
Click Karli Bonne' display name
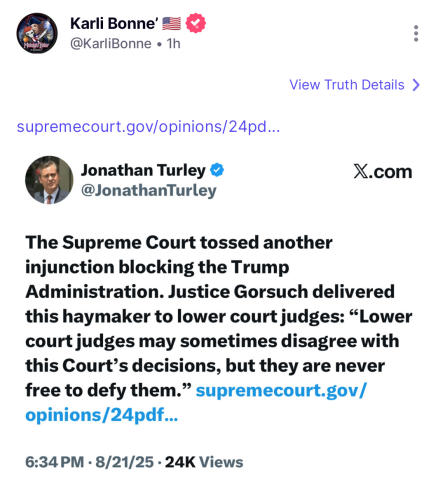[x=114, y=24]
